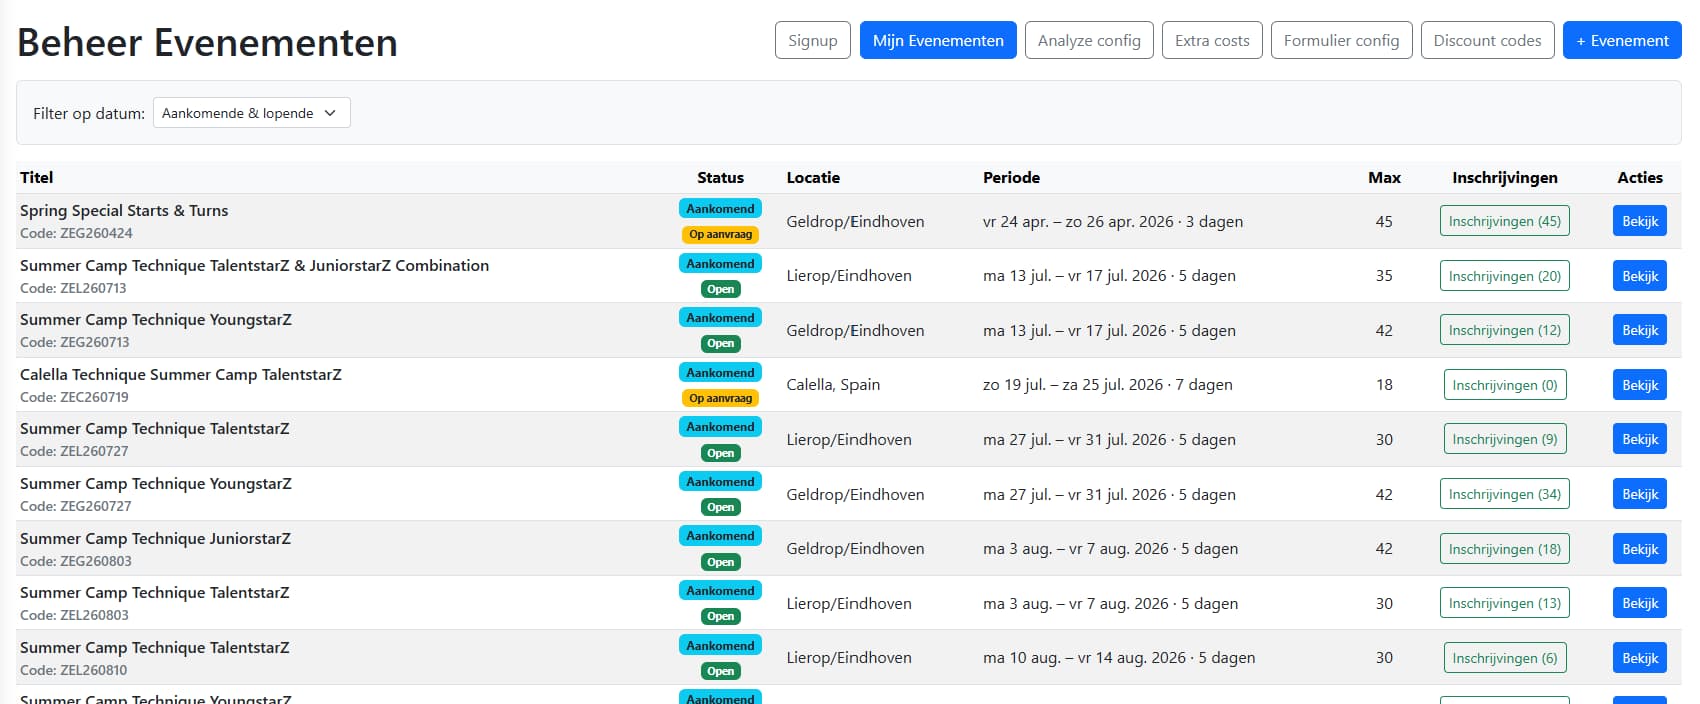
Task: Click Bekijk for Calella Technique Summer Camp
Action: [x=1639, y=385]
